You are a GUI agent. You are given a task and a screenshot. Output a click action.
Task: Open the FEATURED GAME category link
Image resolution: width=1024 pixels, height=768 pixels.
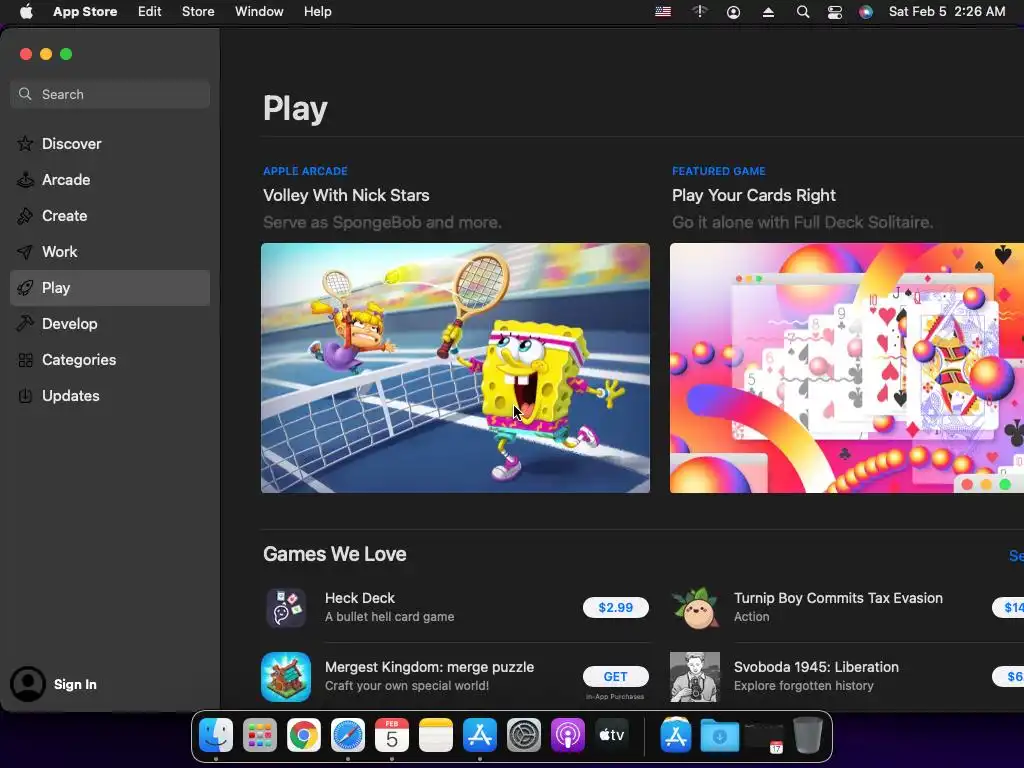718,171
